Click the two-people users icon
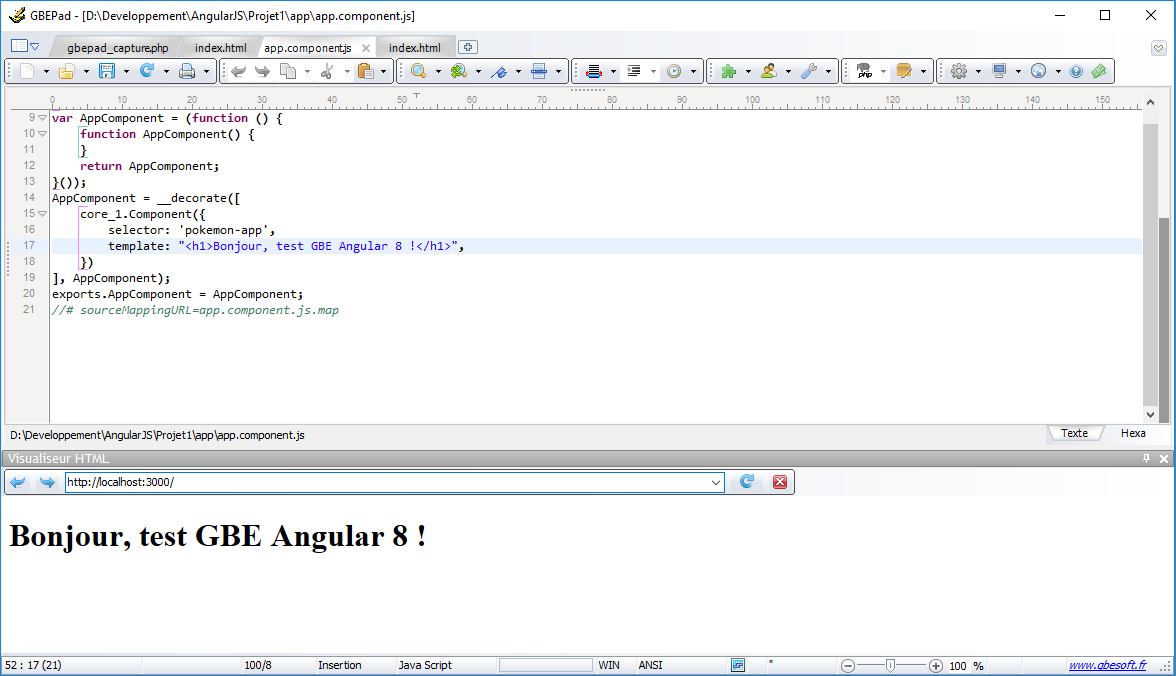This screenshot has height=676, width=1176. point(769,71)
